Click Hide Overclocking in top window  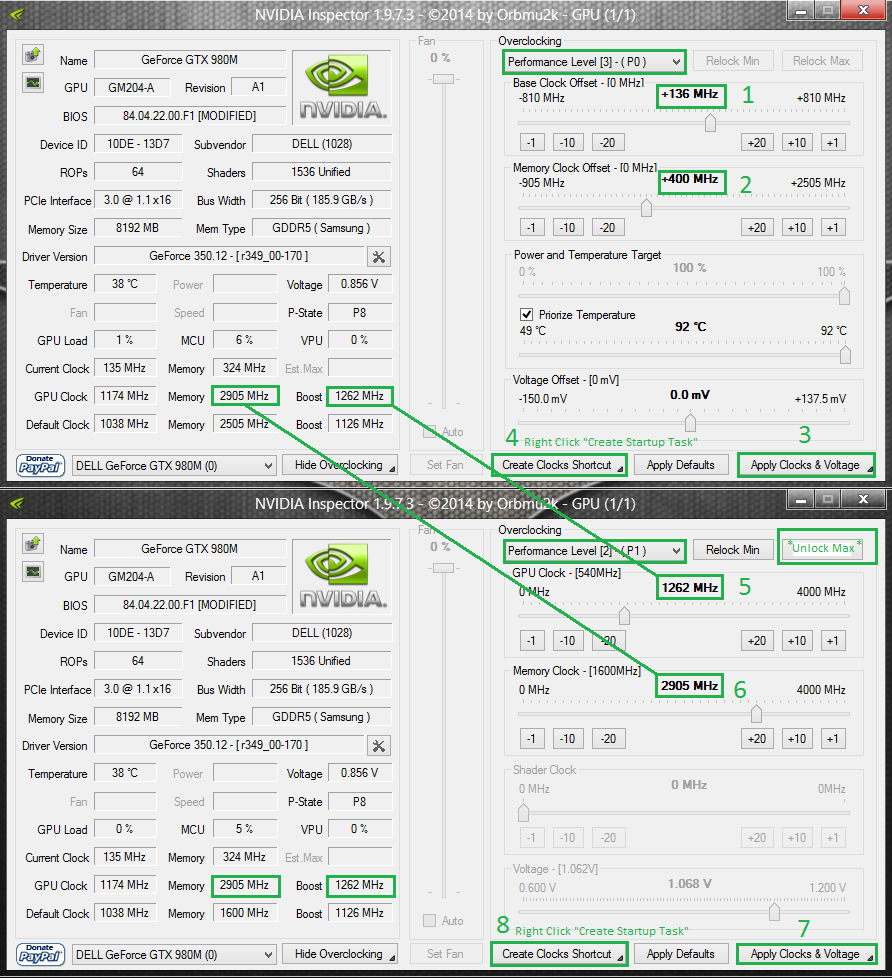340,465
